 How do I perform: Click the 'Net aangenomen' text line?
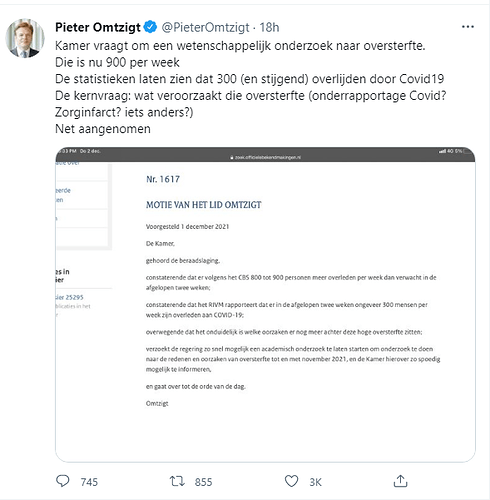click(x=103, y=129)
